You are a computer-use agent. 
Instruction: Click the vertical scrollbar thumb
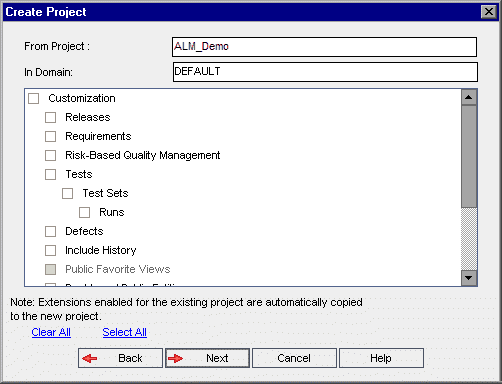pyautogui.click(x=469, y=157)
